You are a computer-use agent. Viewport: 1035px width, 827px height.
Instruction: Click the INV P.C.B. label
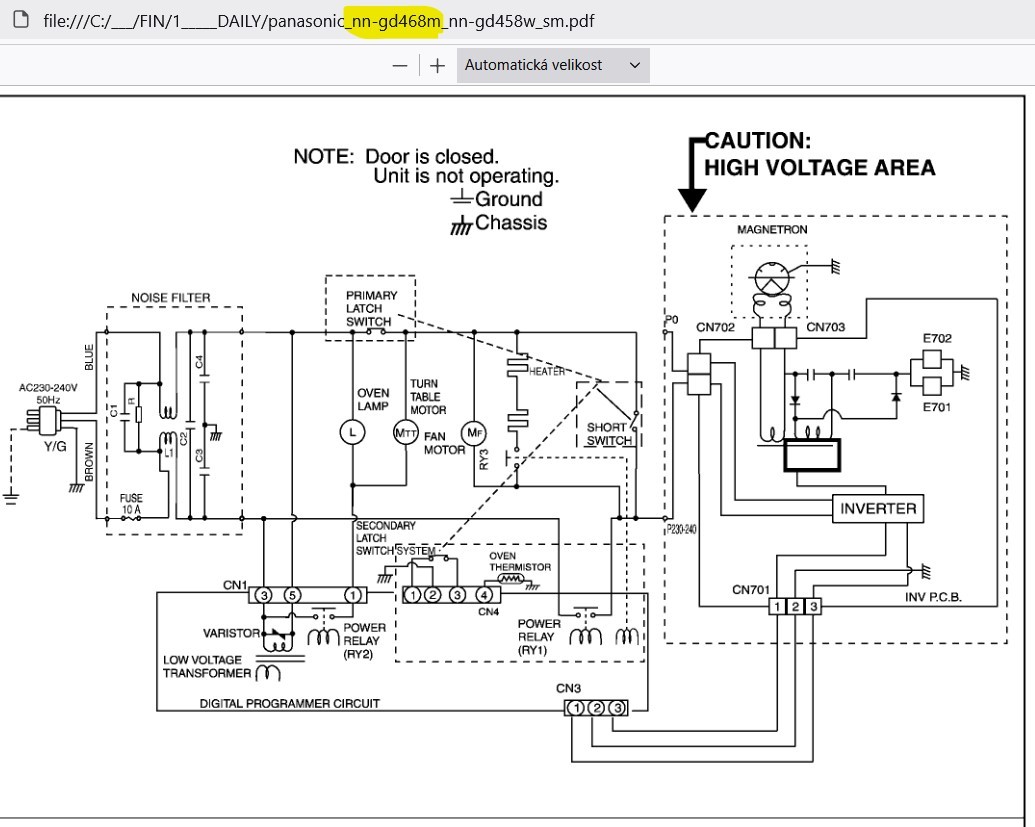pos(933,597)
